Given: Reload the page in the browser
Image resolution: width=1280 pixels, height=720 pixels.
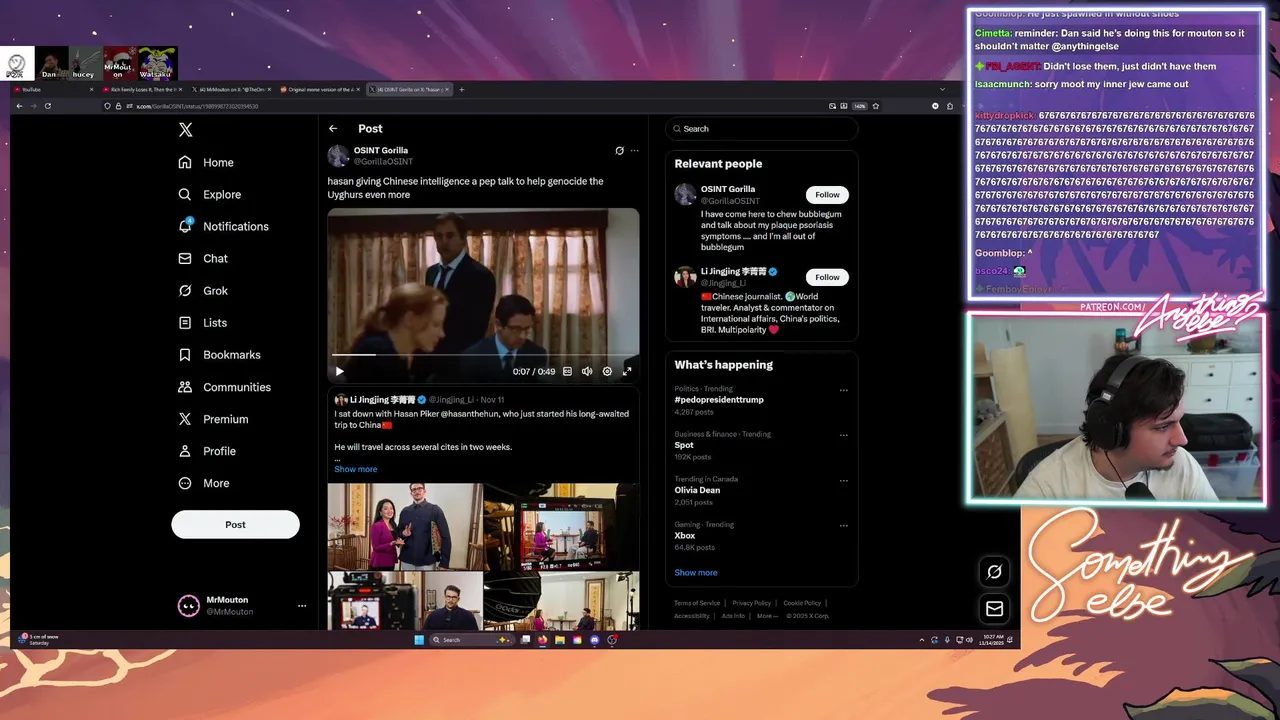Looking at the screenshot, I should pyautogui.click(x=47, y=106).
